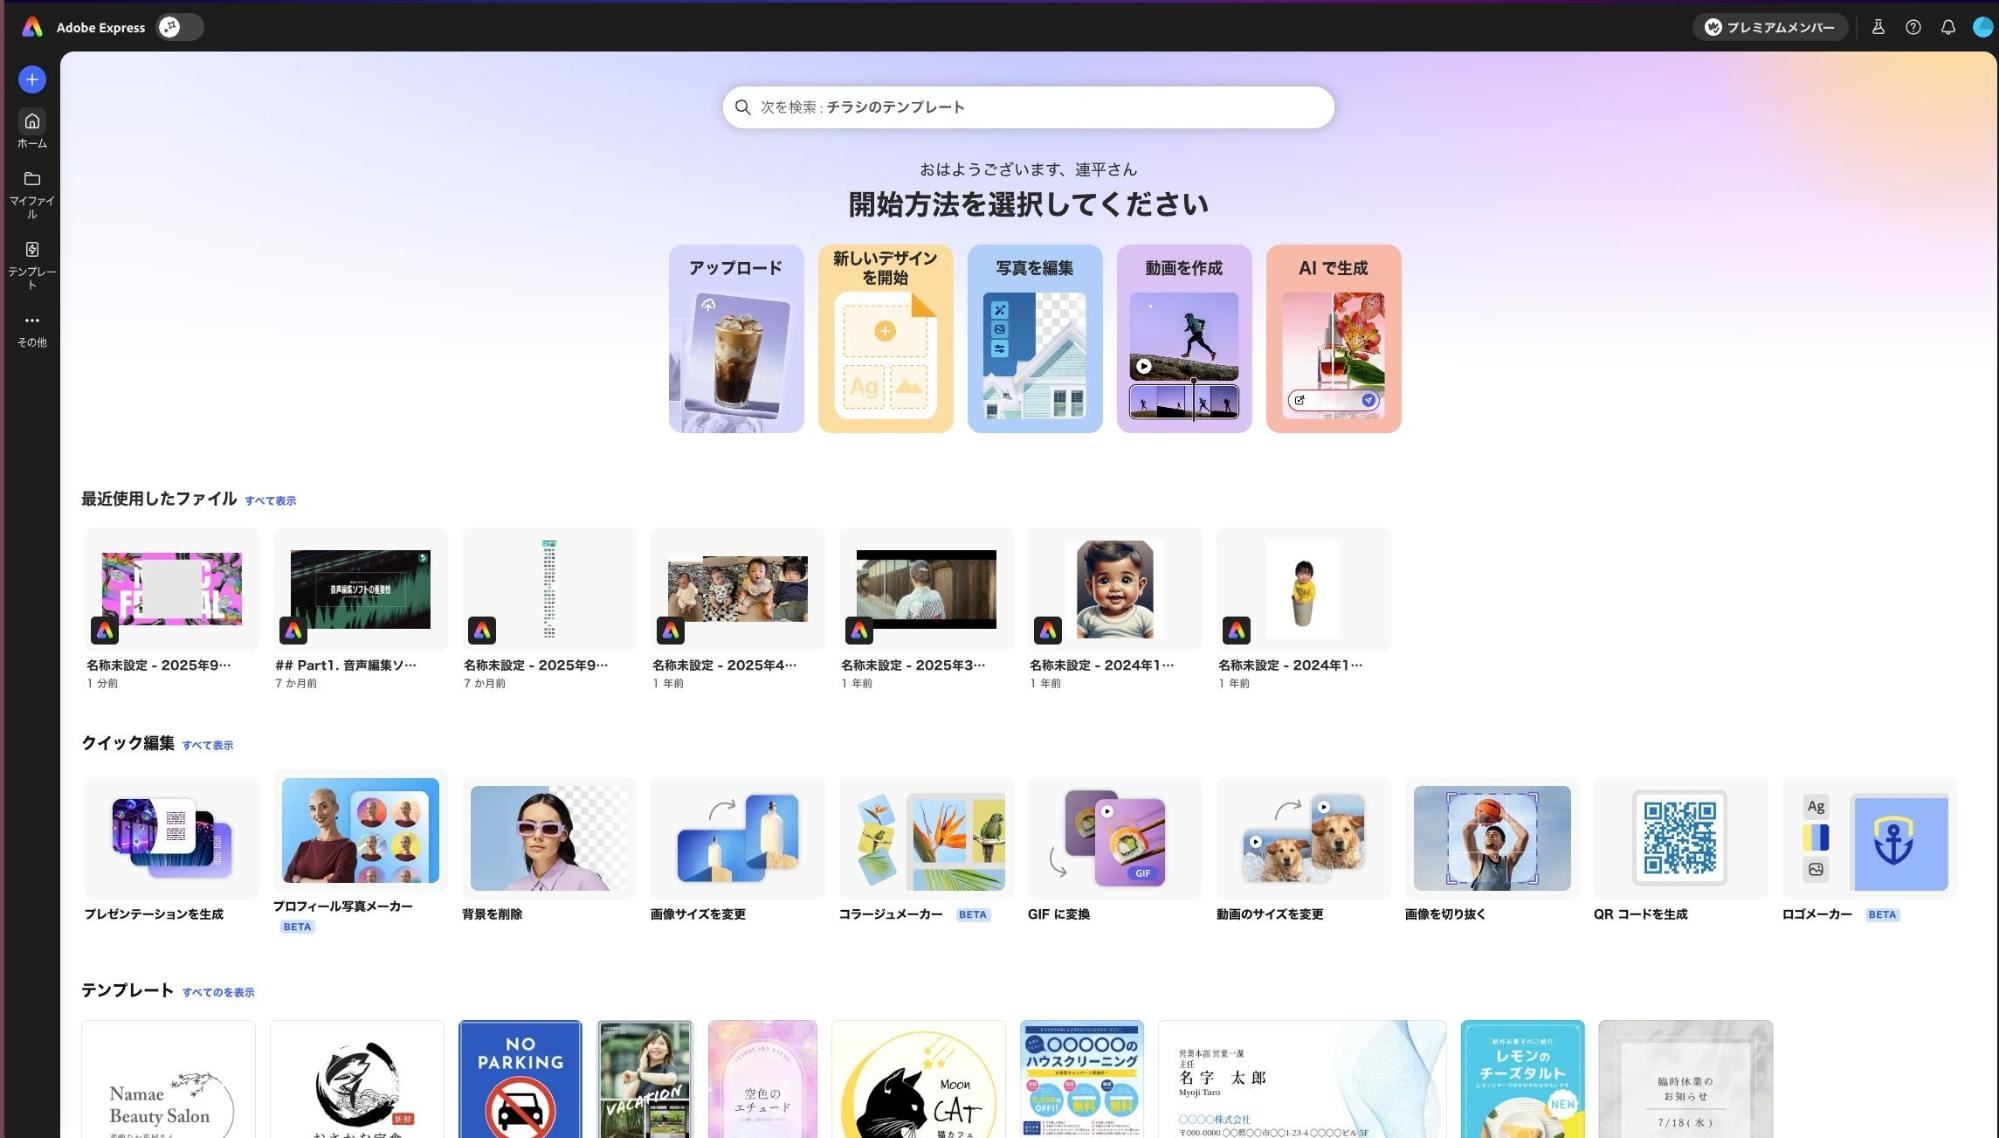Click the search field チラシのテンプレート
Screen dimensions: 1999x1138
(1028, 107)
